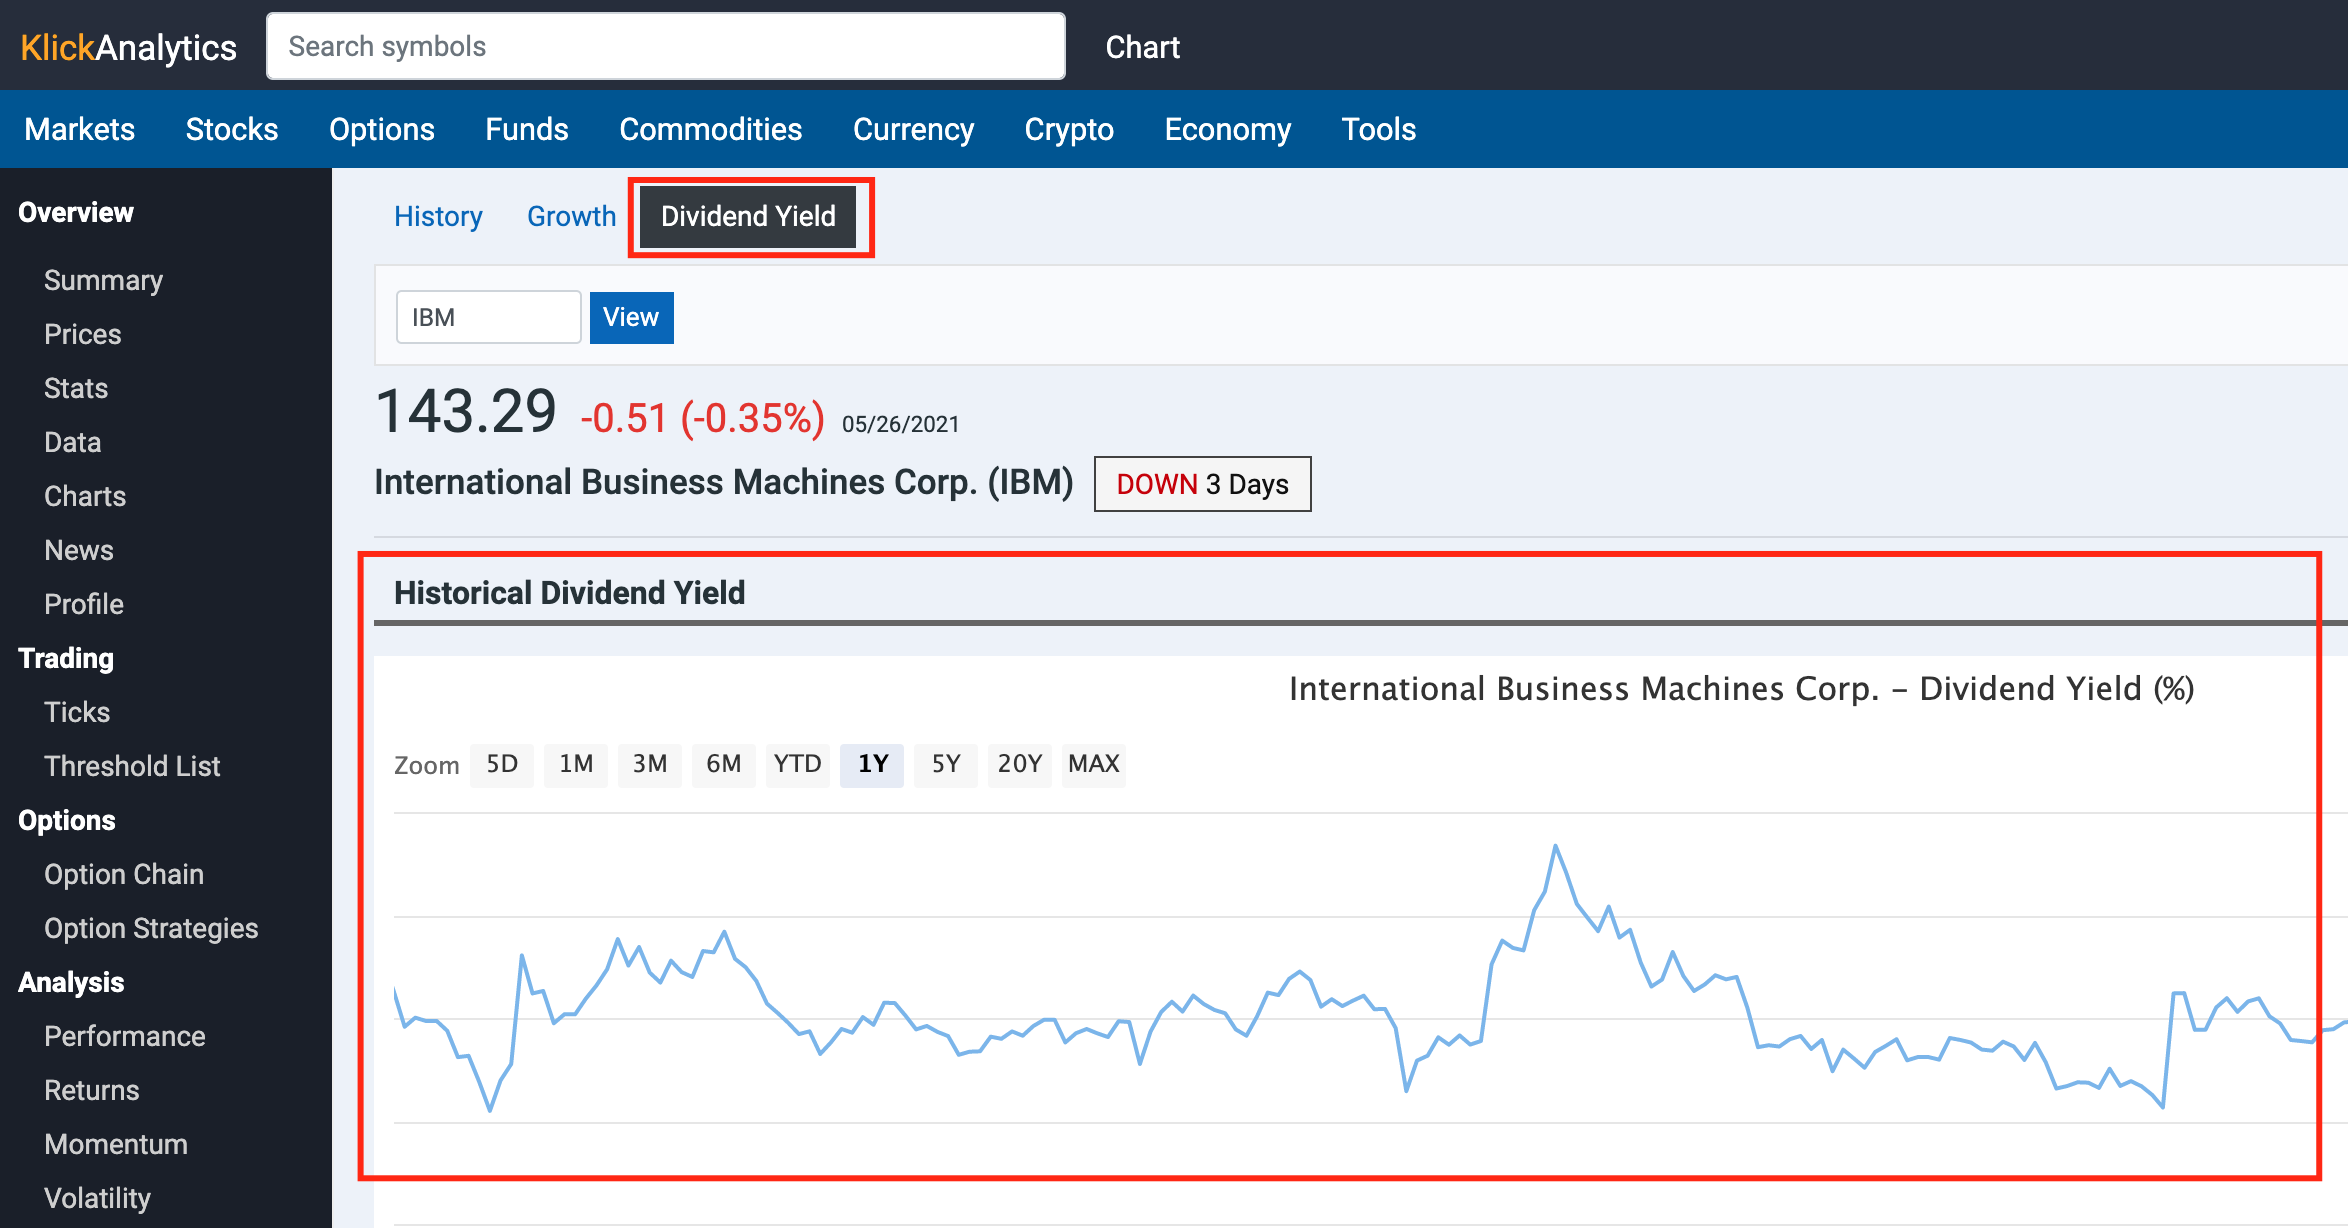Set chart zoom to 6M
The image size is (2348, 1228).
point(724,765)
